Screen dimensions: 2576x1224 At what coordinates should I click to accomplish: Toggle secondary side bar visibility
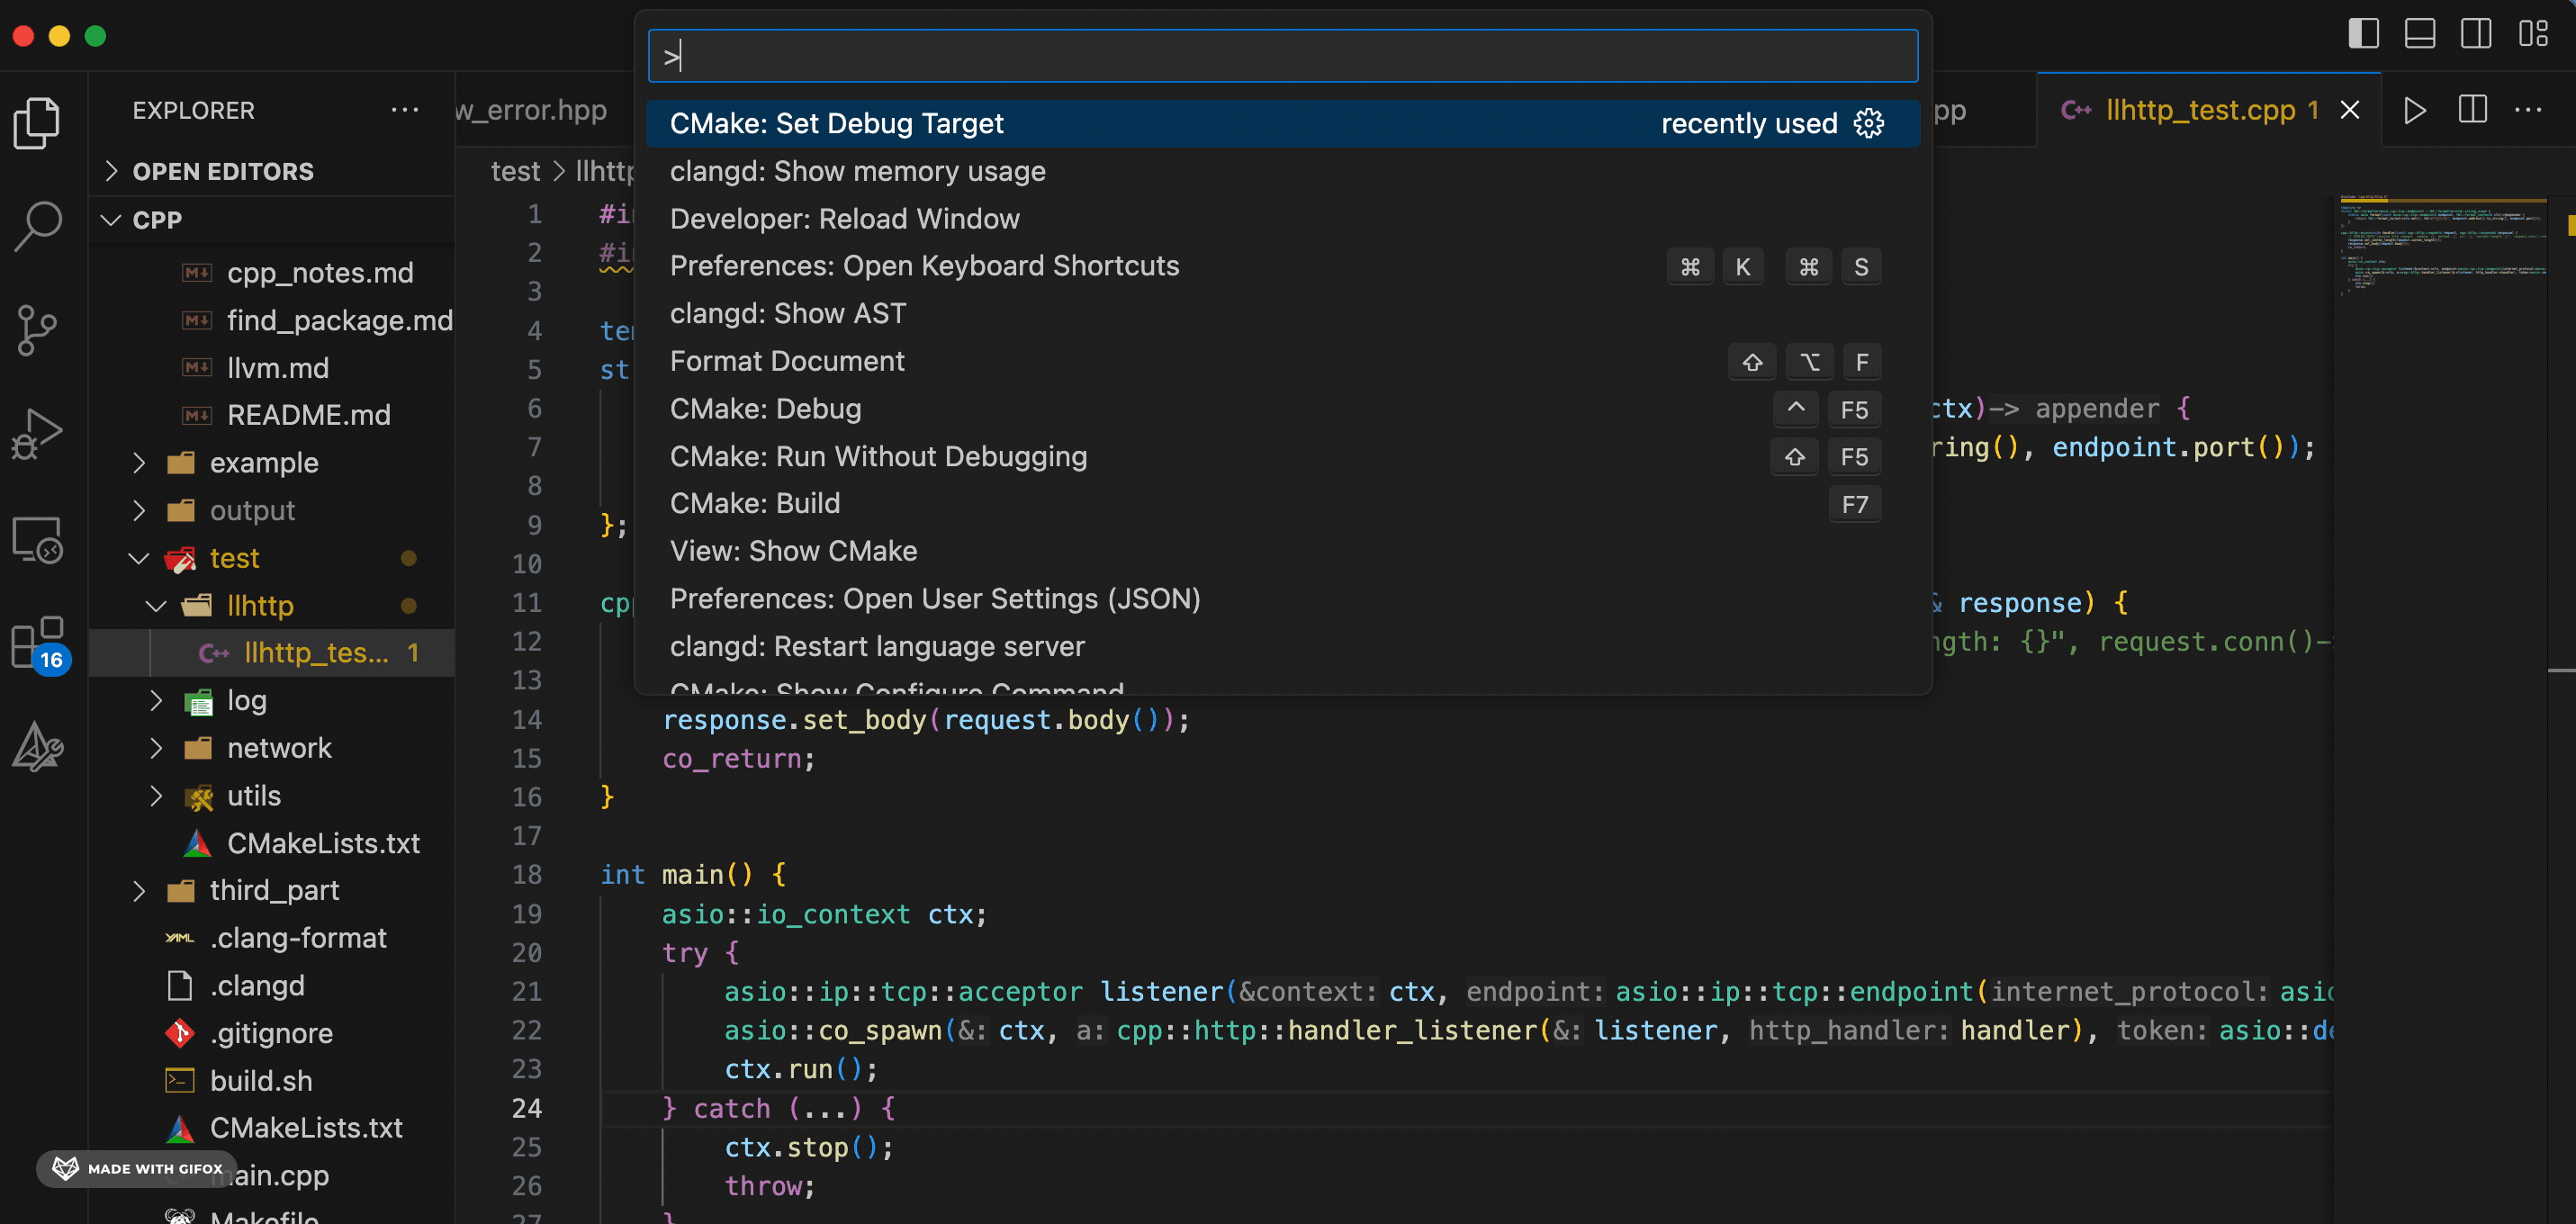pos(2476,33)
